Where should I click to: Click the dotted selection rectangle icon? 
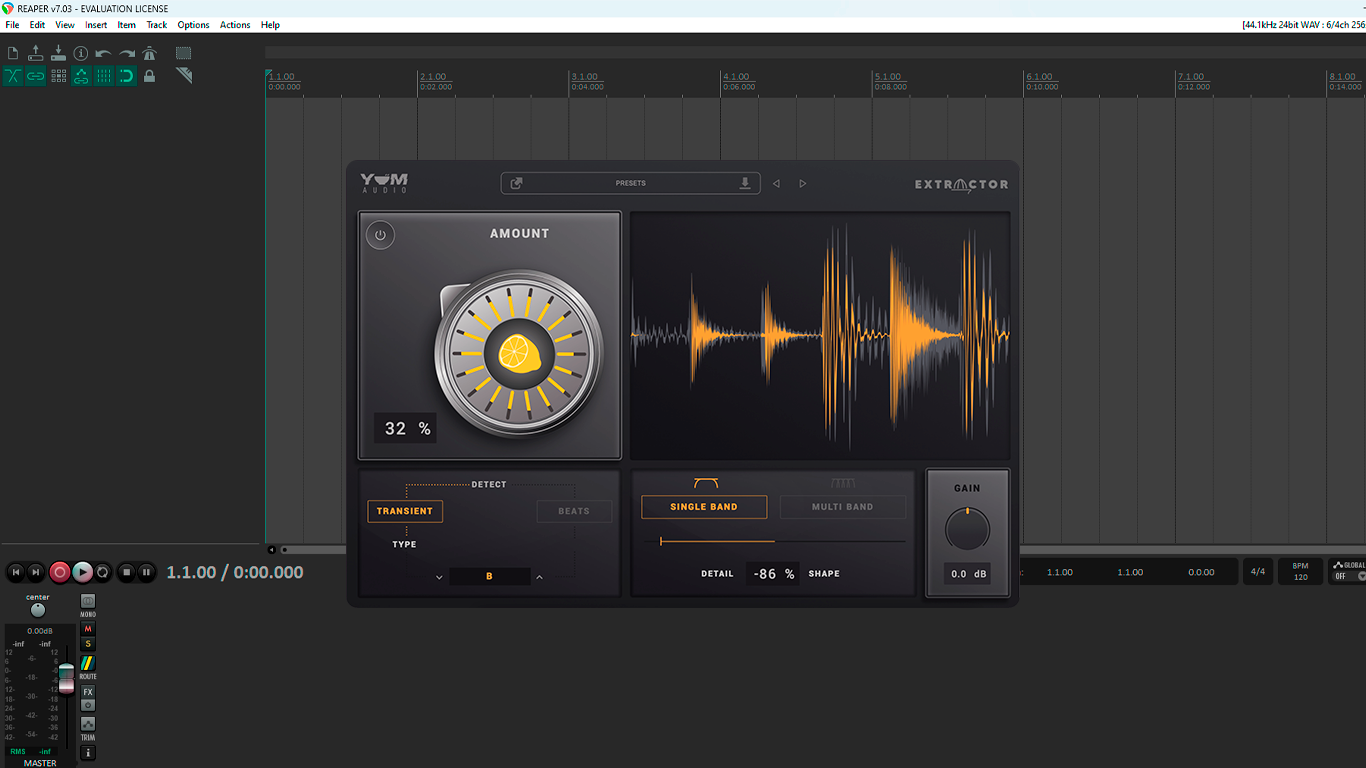184,53
